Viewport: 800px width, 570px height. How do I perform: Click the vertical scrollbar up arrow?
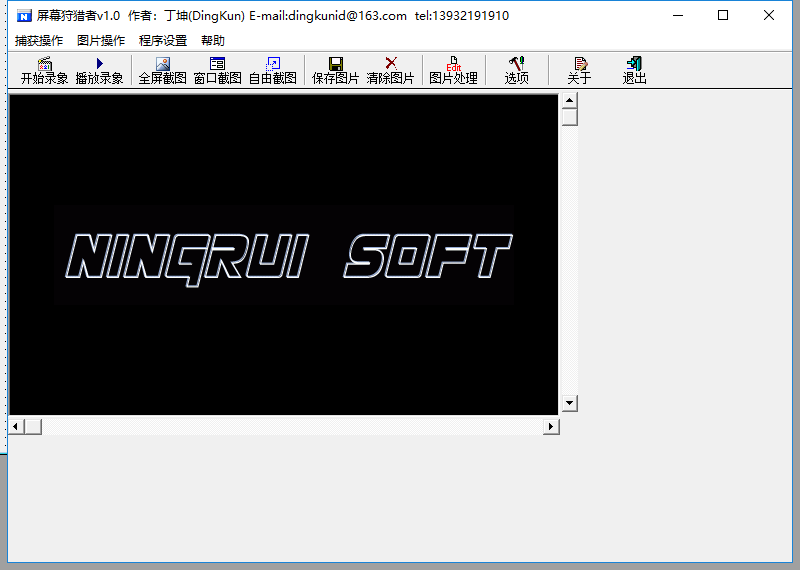[569, 100]
